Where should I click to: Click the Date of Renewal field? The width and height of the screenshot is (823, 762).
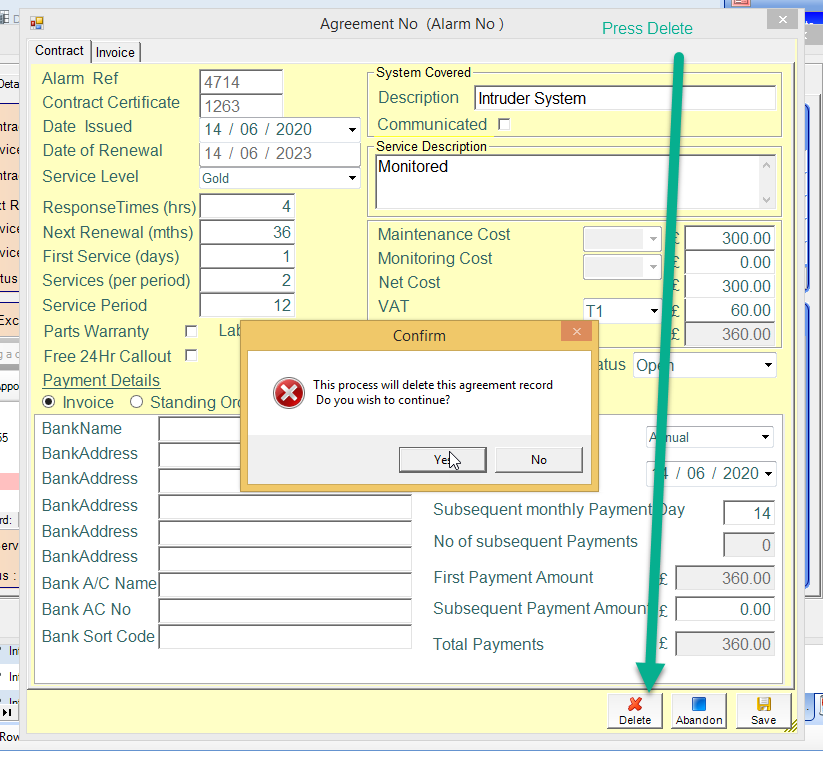[280, 154]
